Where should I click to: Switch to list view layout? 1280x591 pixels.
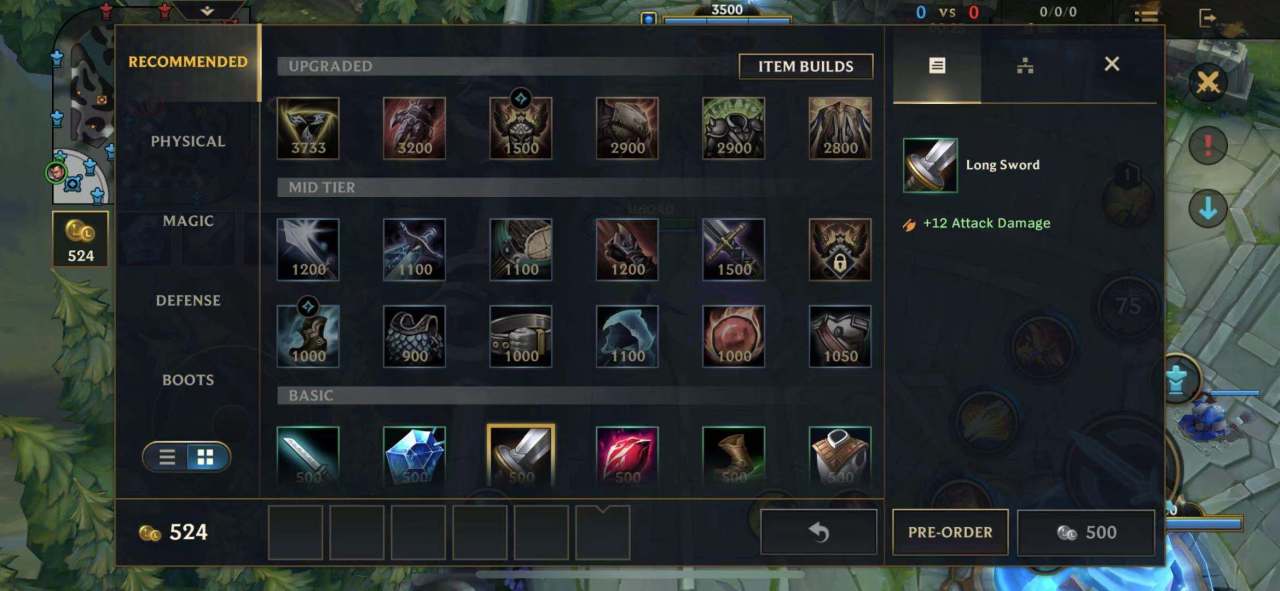point(167,457)
